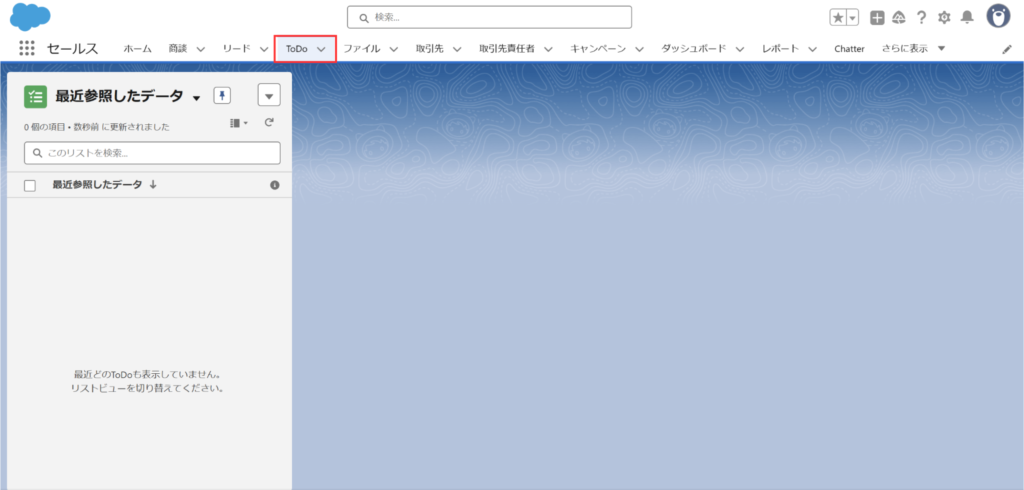1024x490 pixels.
Task: Switch list view via 最近参照したデータ title arrow
Action: pyautogui.click(x=197, y=98)
